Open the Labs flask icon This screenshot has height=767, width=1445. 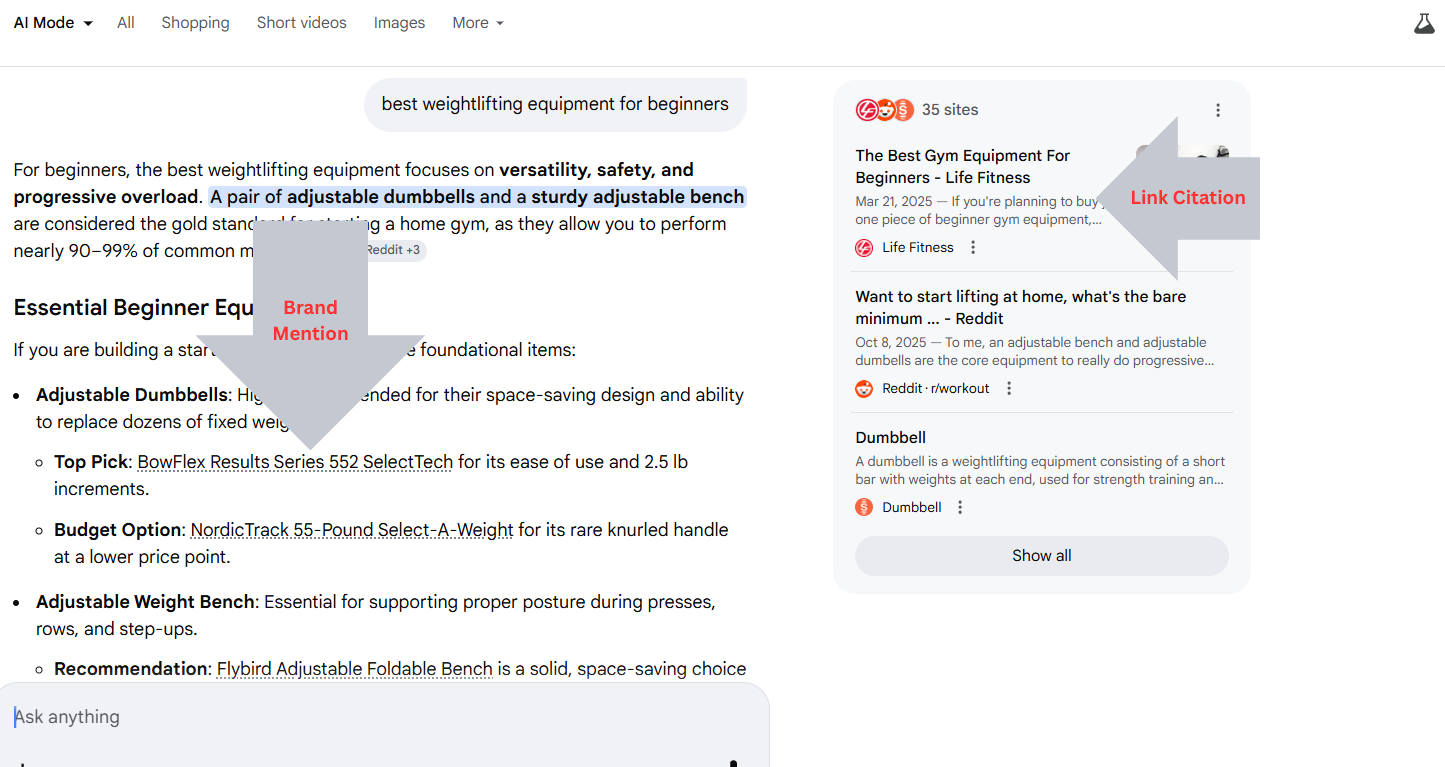[x=1424, y=23]
